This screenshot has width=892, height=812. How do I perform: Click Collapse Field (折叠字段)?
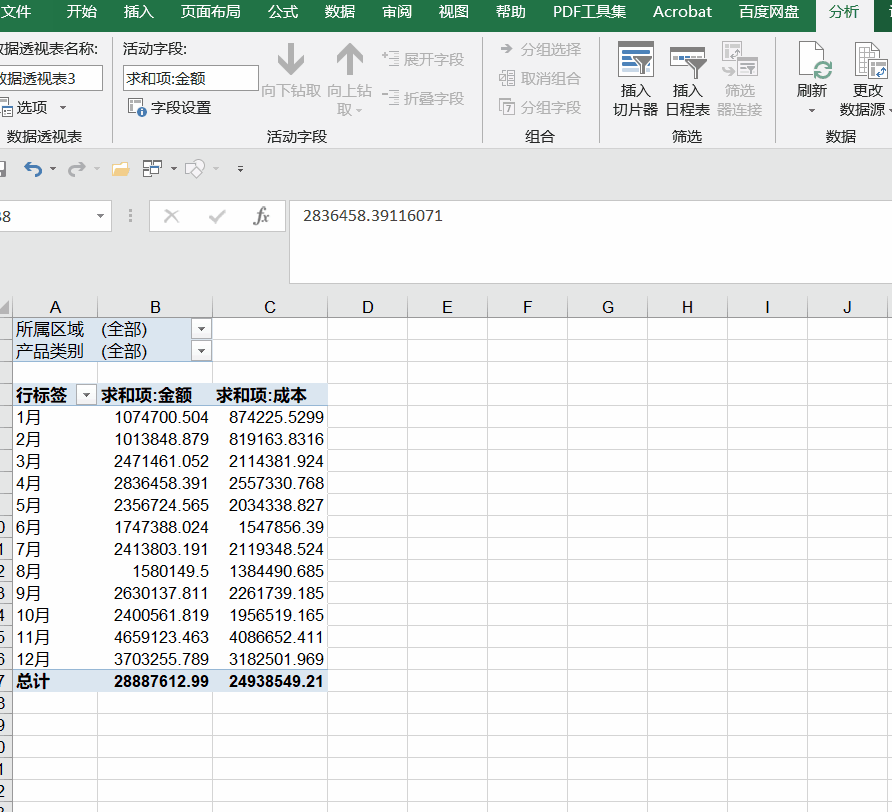pyautogui.click(x=423, y=98)
